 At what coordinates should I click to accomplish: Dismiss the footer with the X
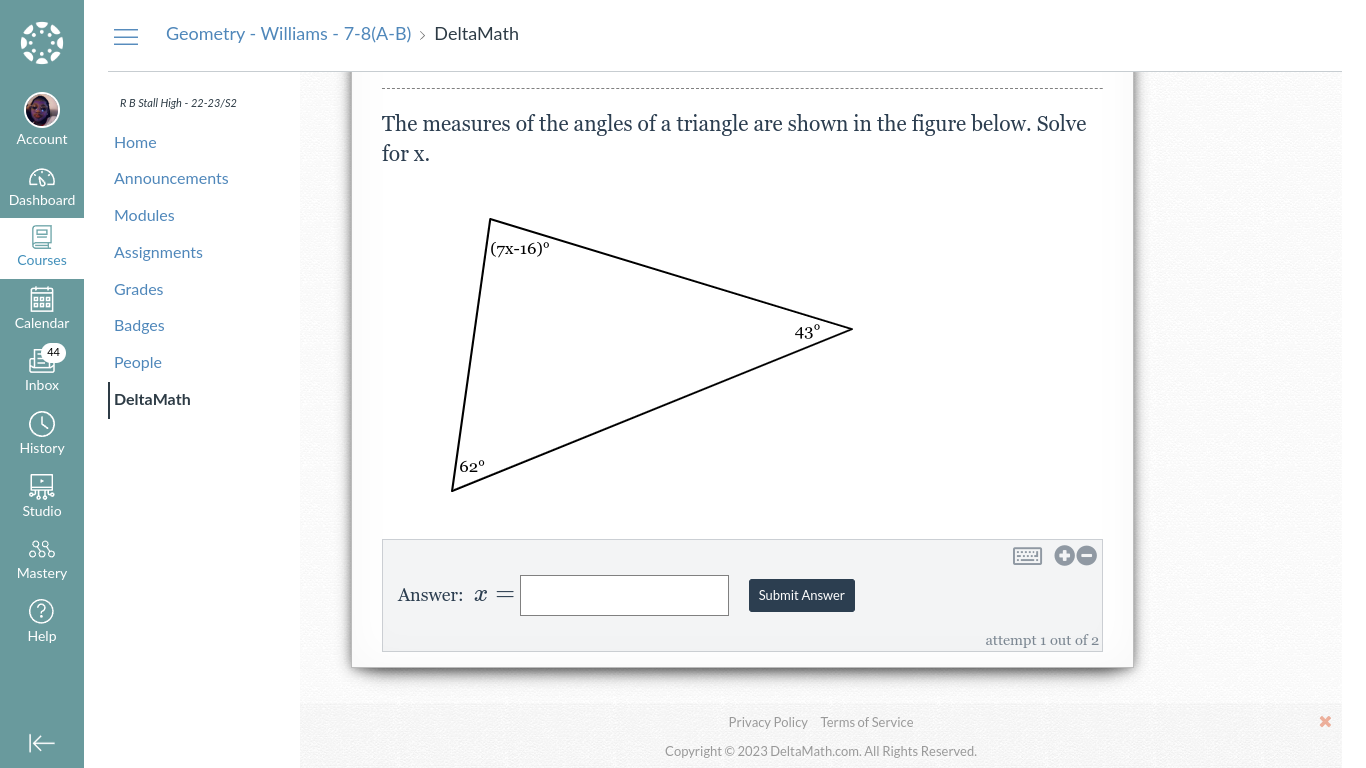(x=1325, y=722)
